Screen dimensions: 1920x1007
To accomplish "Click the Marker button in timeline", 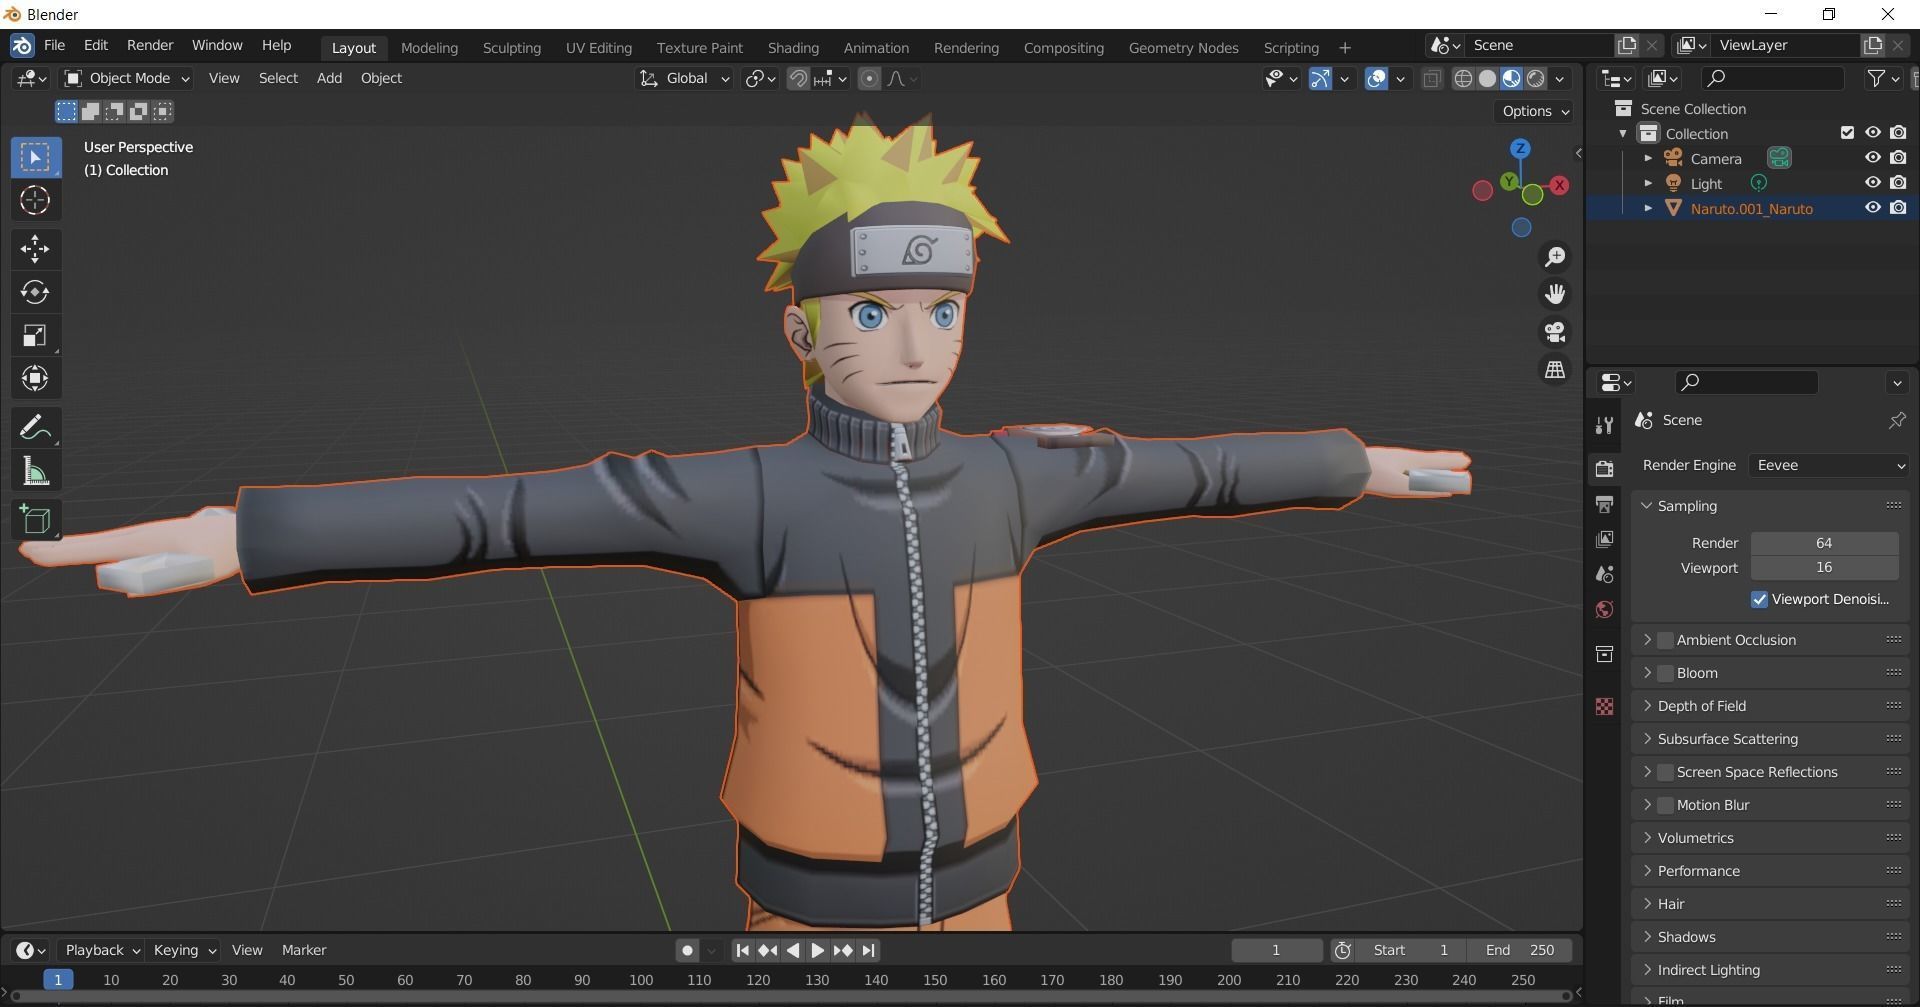I will point(304,950).
